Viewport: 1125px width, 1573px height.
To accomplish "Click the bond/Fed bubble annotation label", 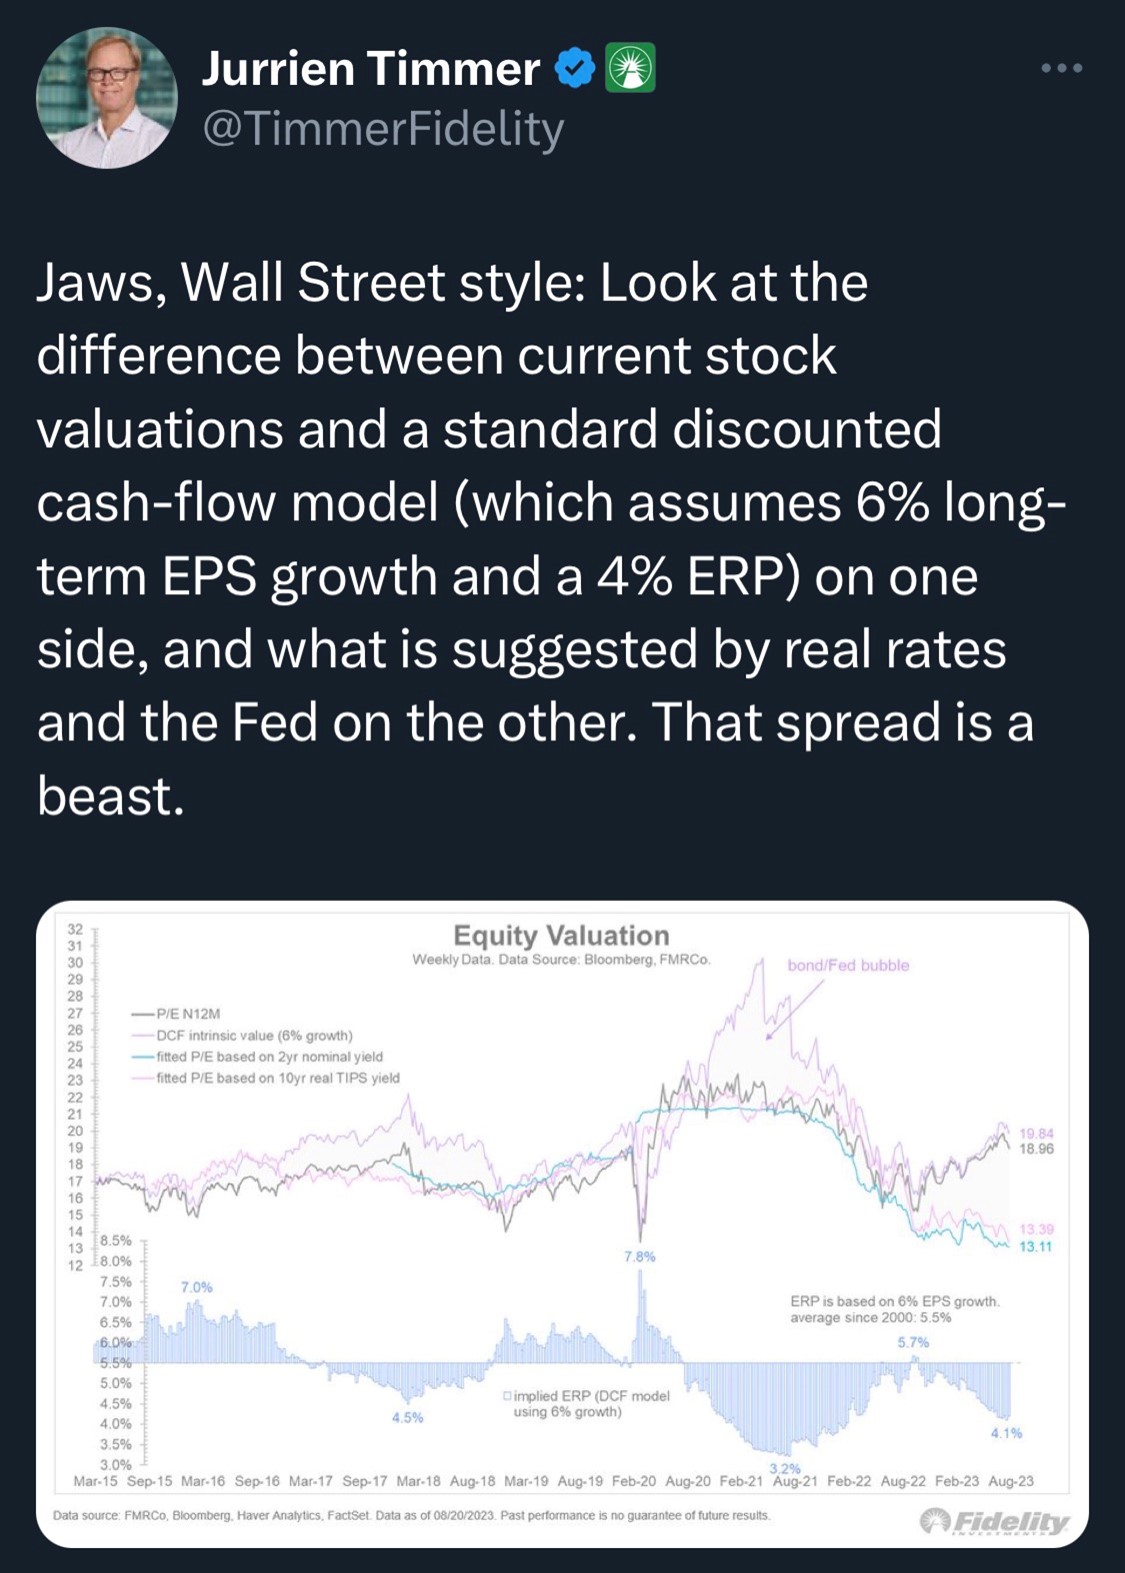I will (848, 965).
